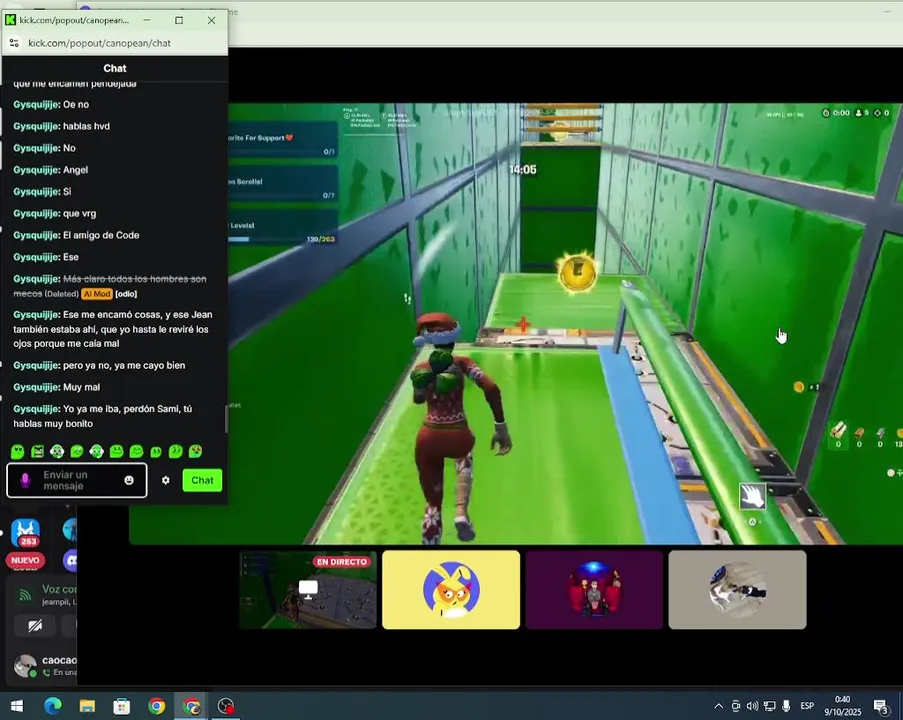Expand the hidden tray icons chevron

tap(719, 706)
